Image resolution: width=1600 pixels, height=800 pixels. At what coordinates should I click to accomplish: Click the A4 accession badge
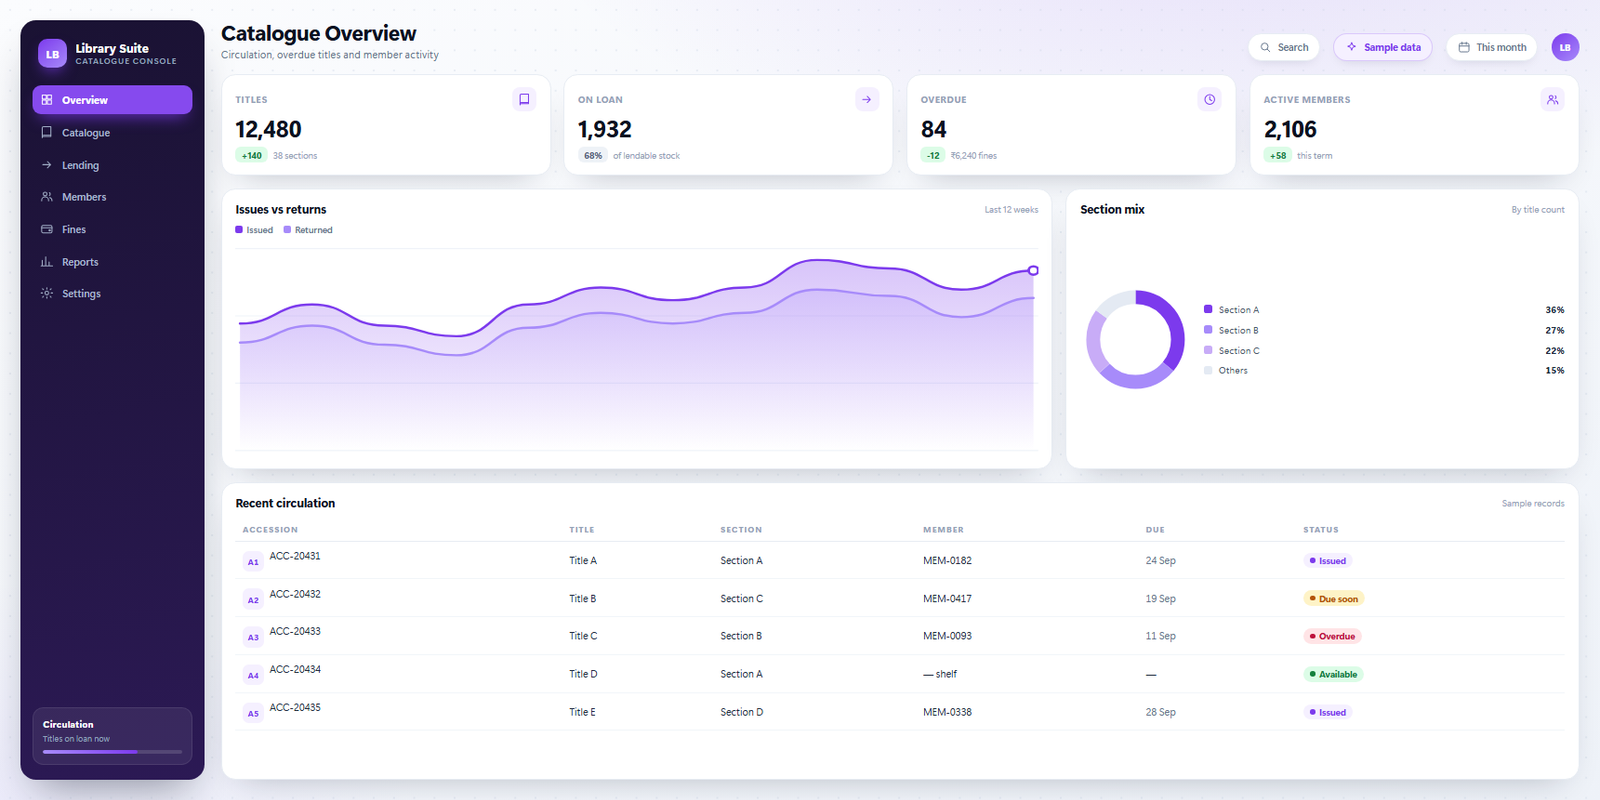click(x=253, y=675)
